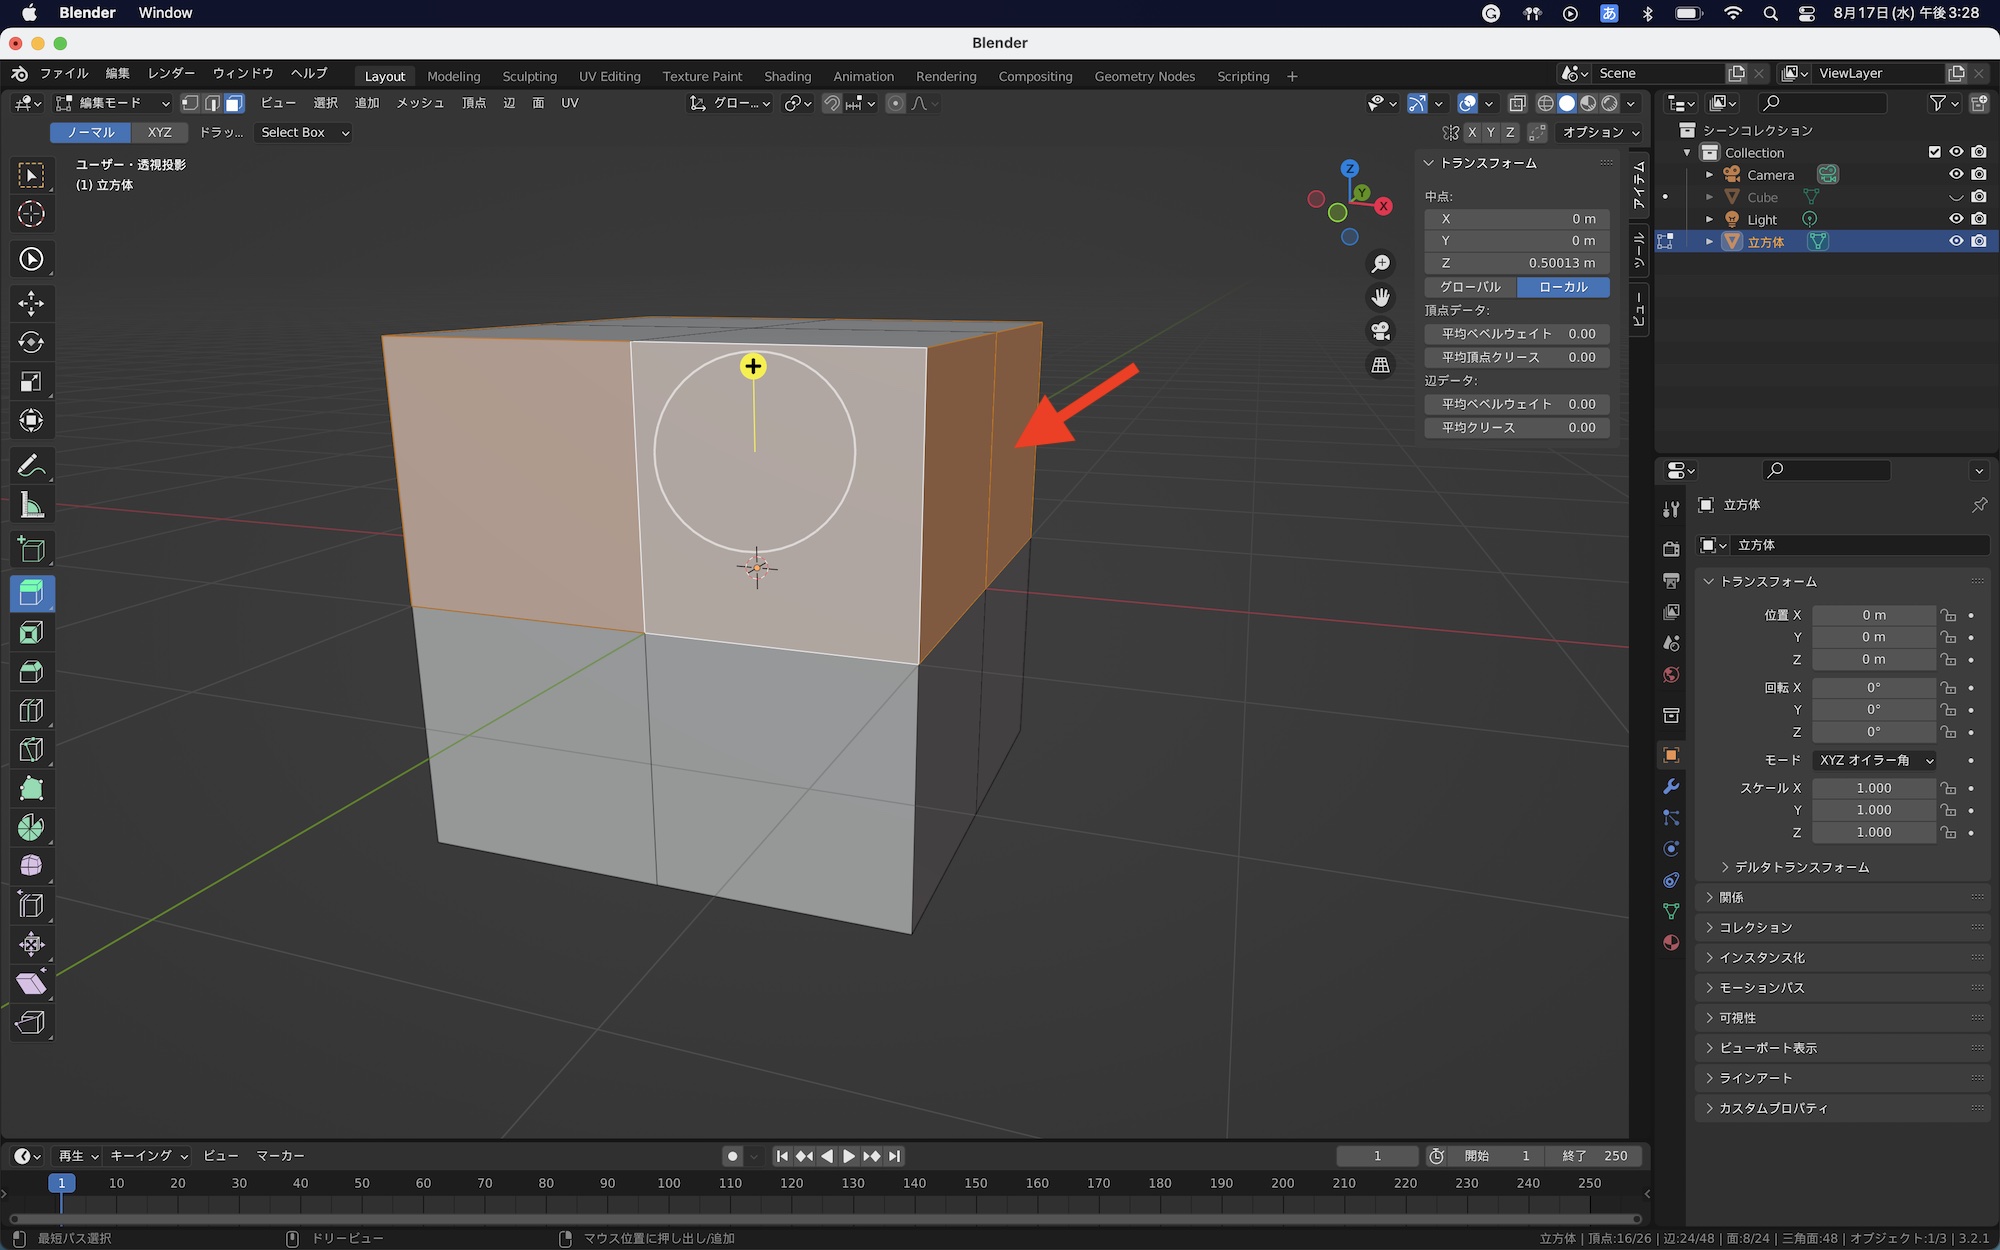Toggle camera view in viewport
The image size is (2000, 1250).
point(1380,331)
